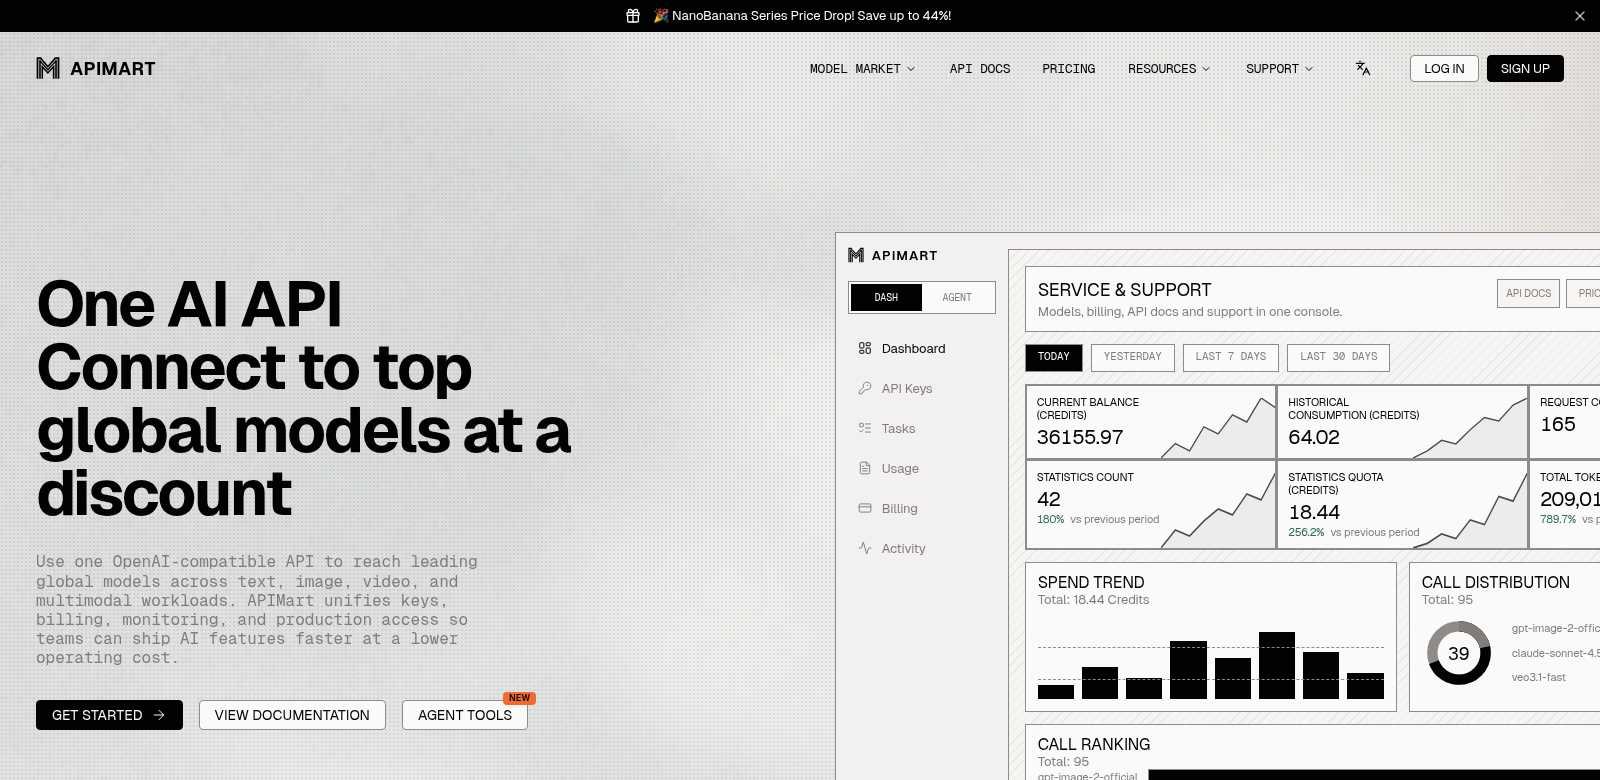Click the tallest bar in Spend Trend

(1277, 665)
